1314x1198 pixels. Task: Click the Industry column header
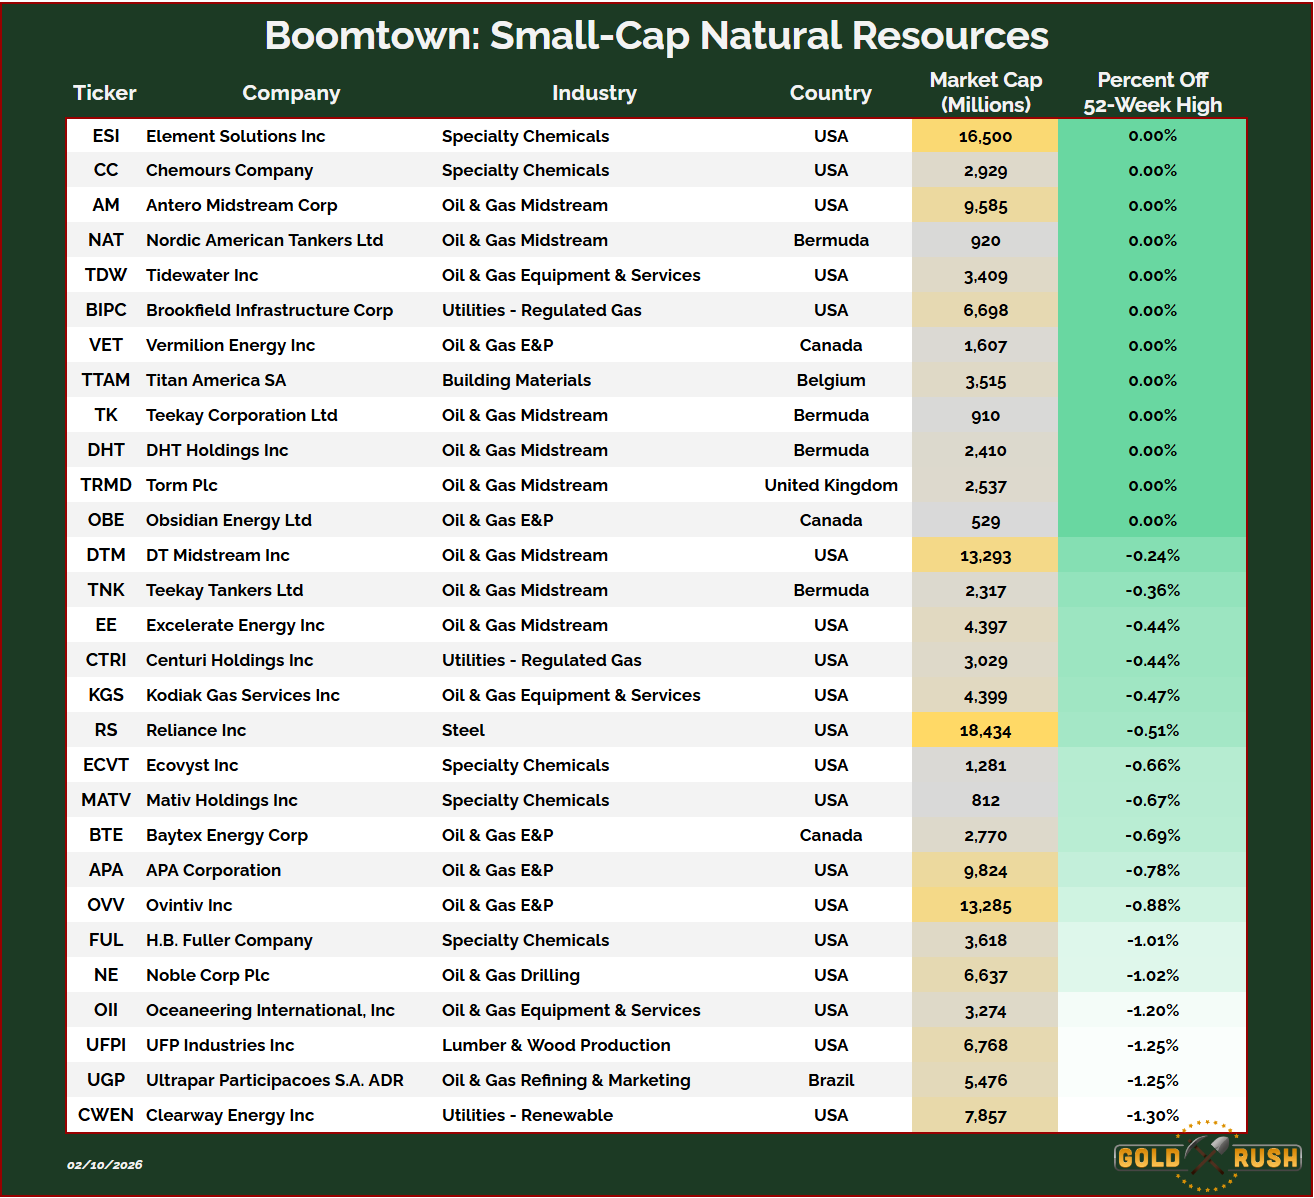[x=594, y=93]
